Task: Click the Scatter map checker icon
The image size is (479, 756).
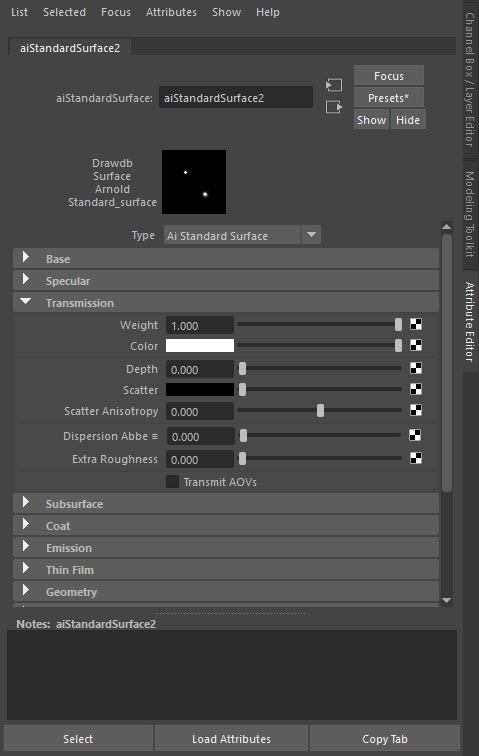Action: pos(416,389)
